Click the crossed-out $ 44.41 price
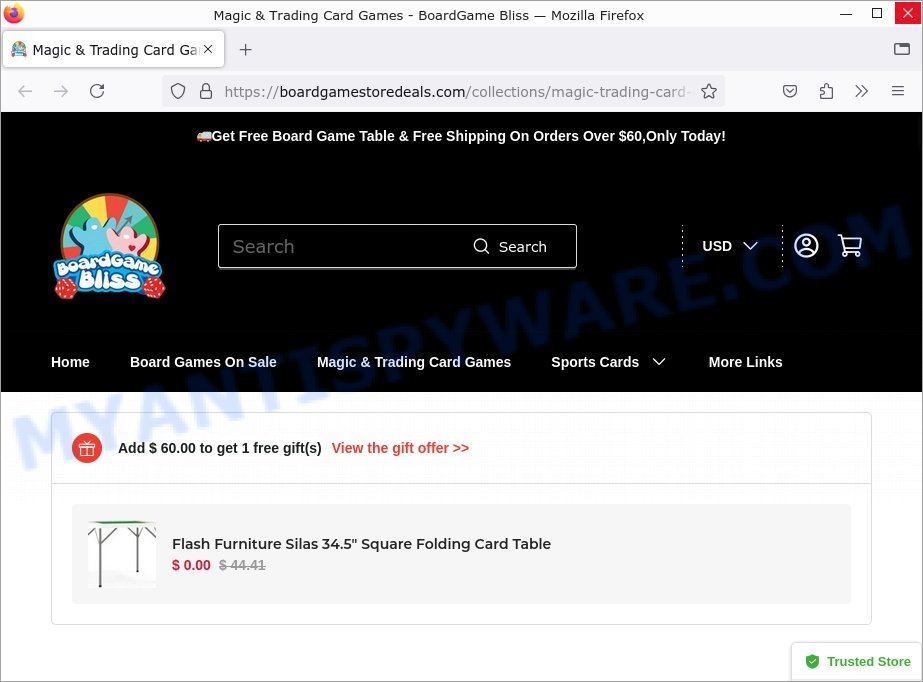Image resolution: width=923 pixels, height=682 pixels. click(x=242, y=565)
